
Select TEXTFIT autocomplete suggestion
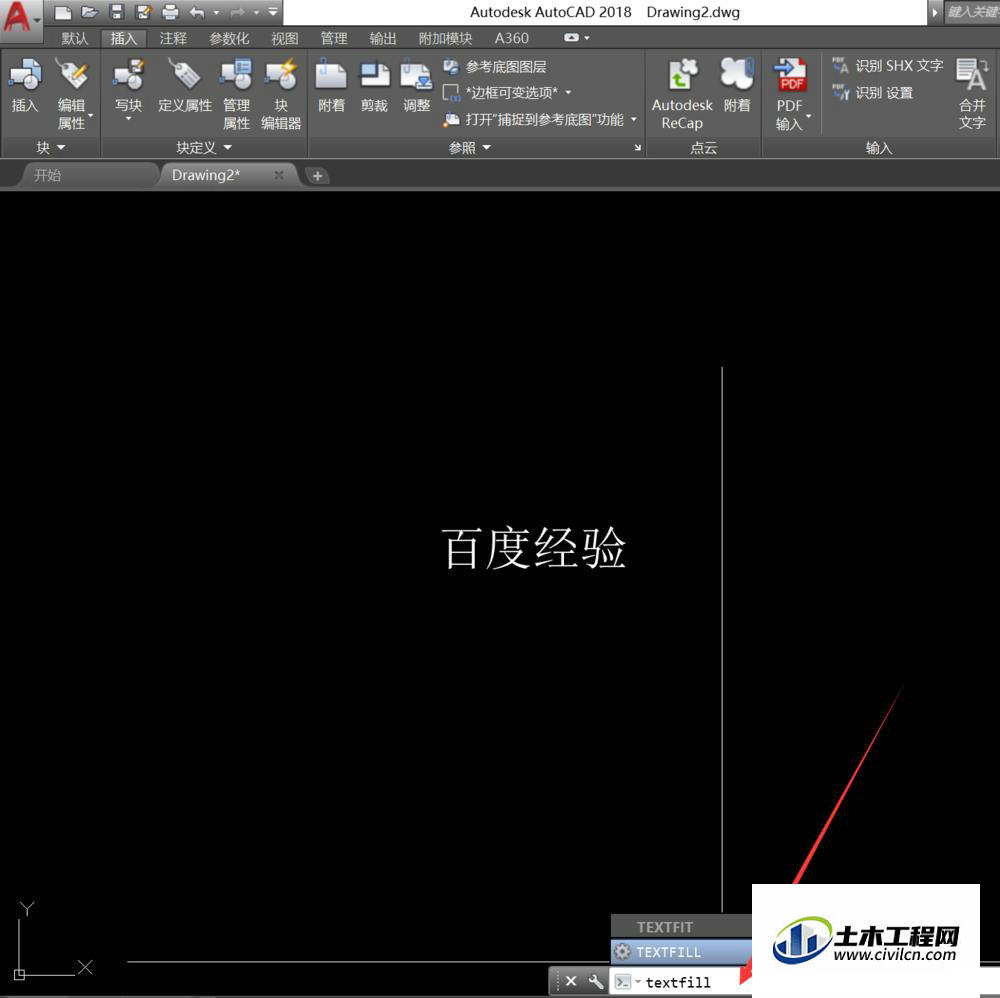tap(681, 927)
